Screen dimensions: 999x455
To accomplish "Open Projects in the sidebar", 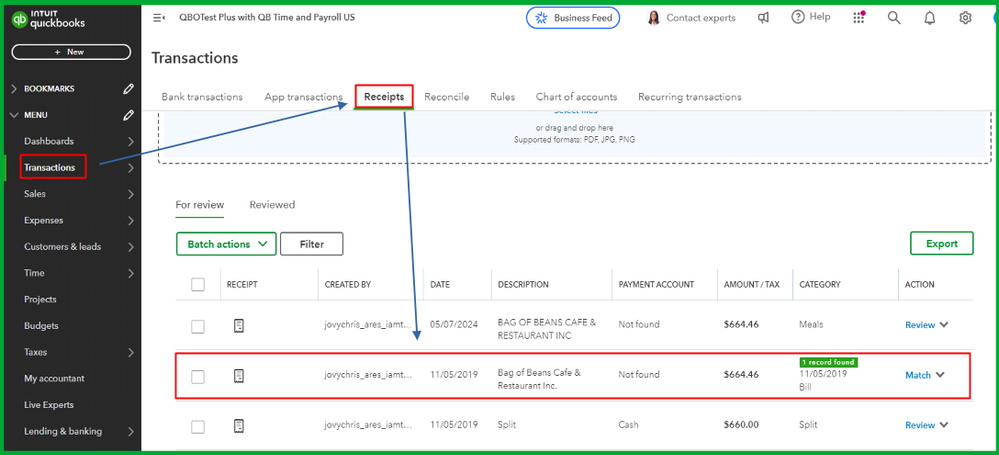I will click(40, 300).
